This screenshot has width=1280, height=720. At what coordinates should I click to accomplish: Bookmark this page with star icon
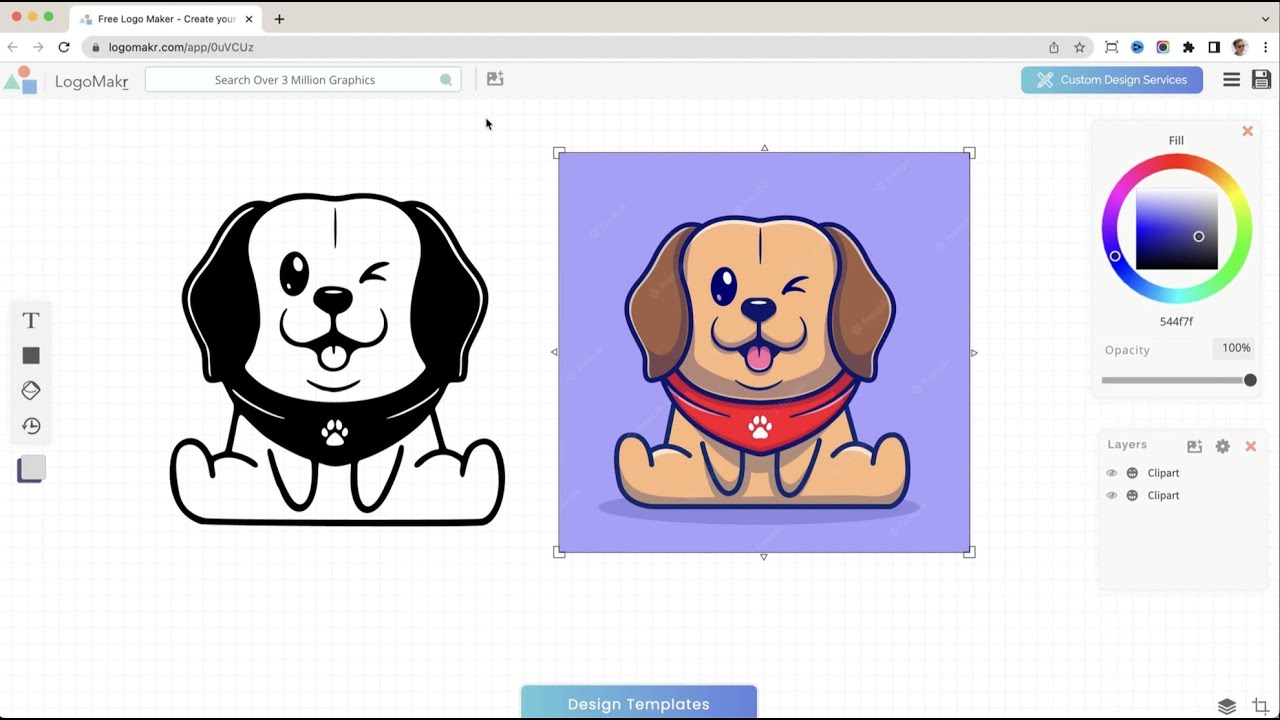pyautogui.click(x=1080, y=47)
